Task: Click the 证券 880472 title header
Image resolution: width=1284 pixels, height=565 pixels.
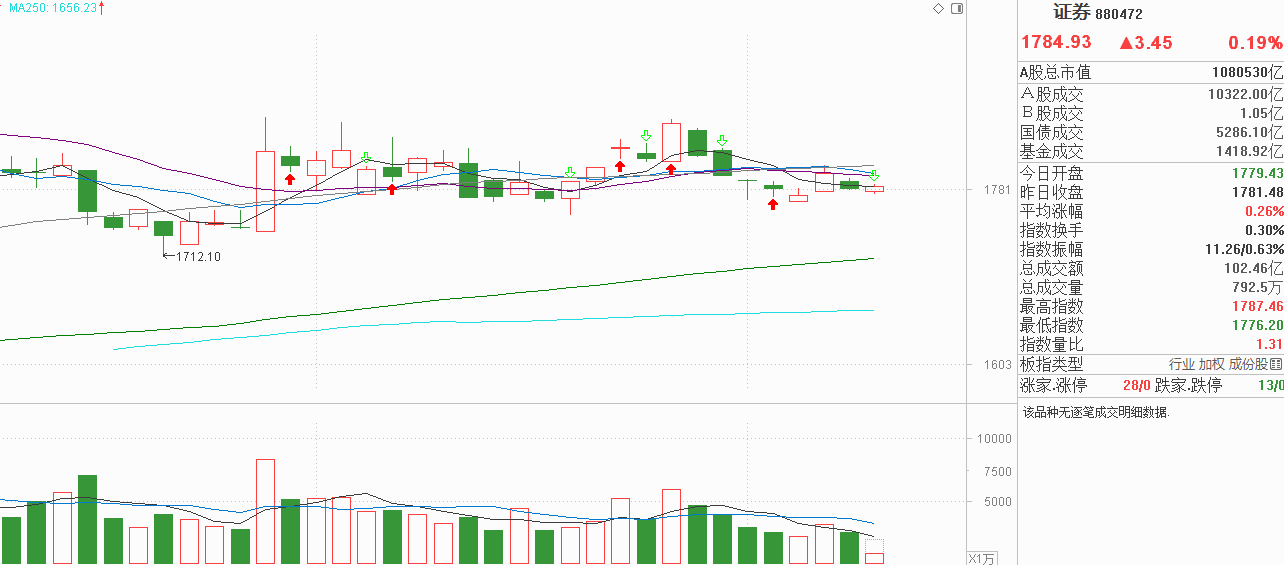Action: 1098,13
